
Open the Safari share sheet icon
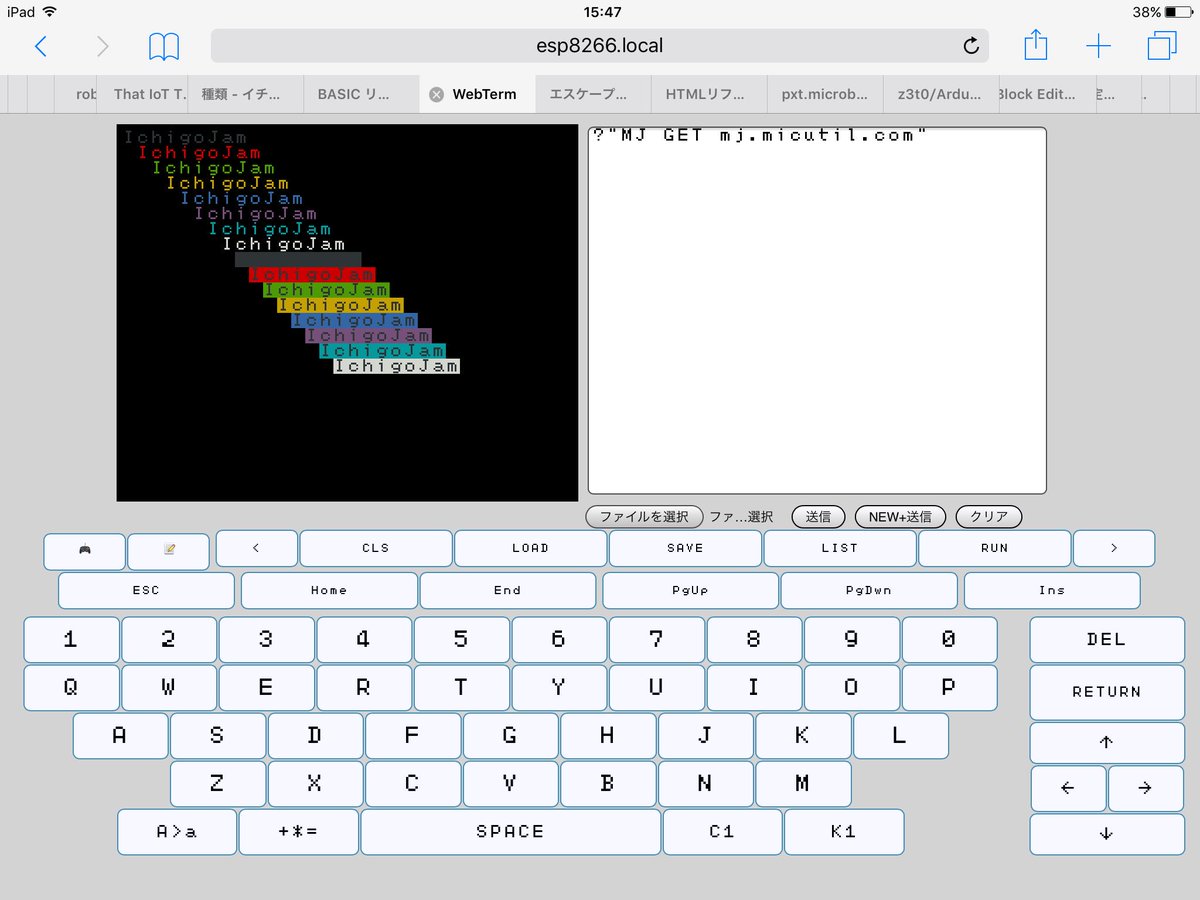point(1036,45)
